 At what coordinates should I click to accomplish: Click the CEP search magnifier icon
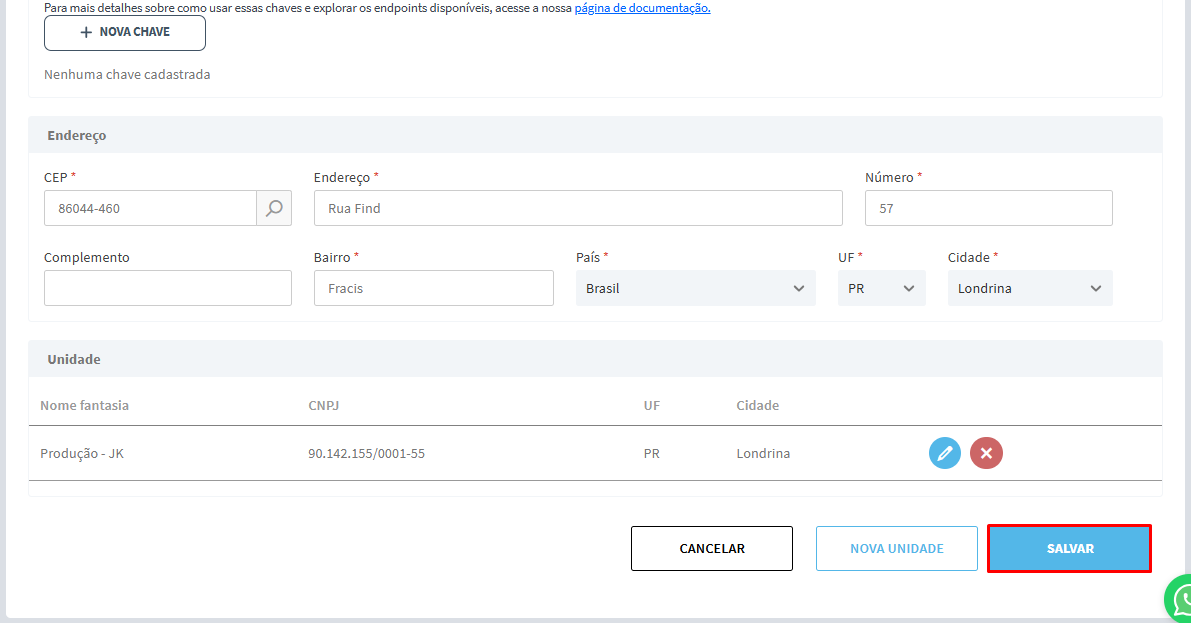[274, 208]
